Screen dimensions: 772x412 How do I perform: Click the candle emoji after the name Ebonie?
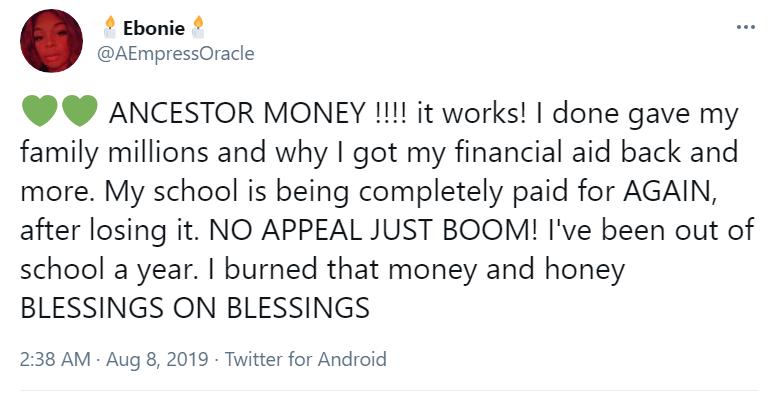click(x=198, y=27)
